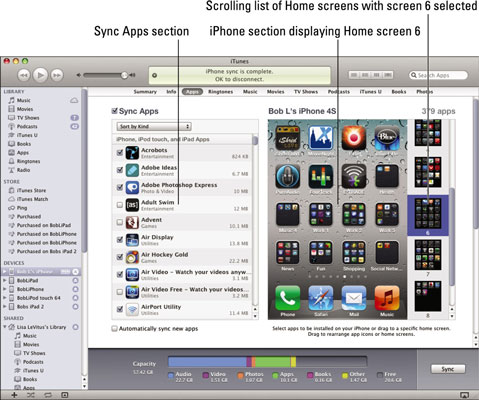The width and height of the screenshot is (479, 400).
Task: Select the News folder on Home screen
Action: point(287,252)
